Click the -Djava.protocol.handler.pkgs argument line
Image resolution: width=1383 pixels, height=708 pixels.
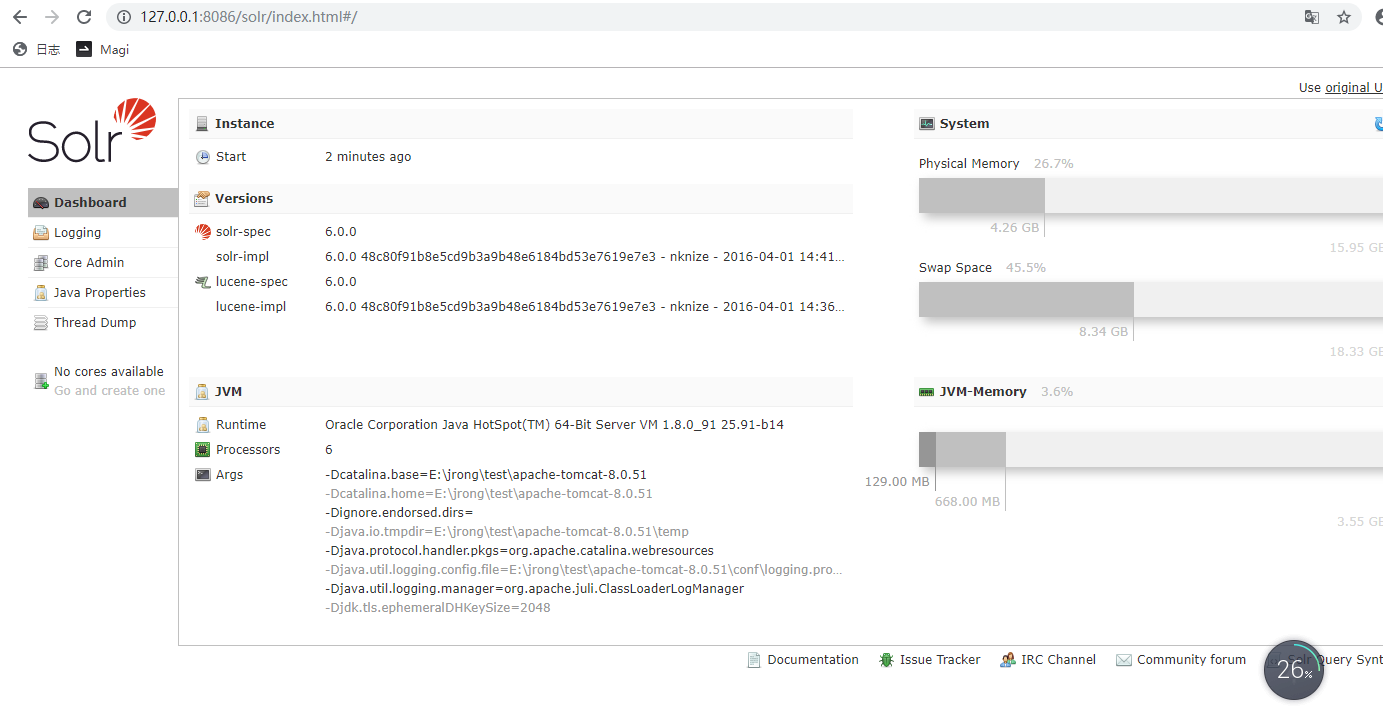point(520,551)
